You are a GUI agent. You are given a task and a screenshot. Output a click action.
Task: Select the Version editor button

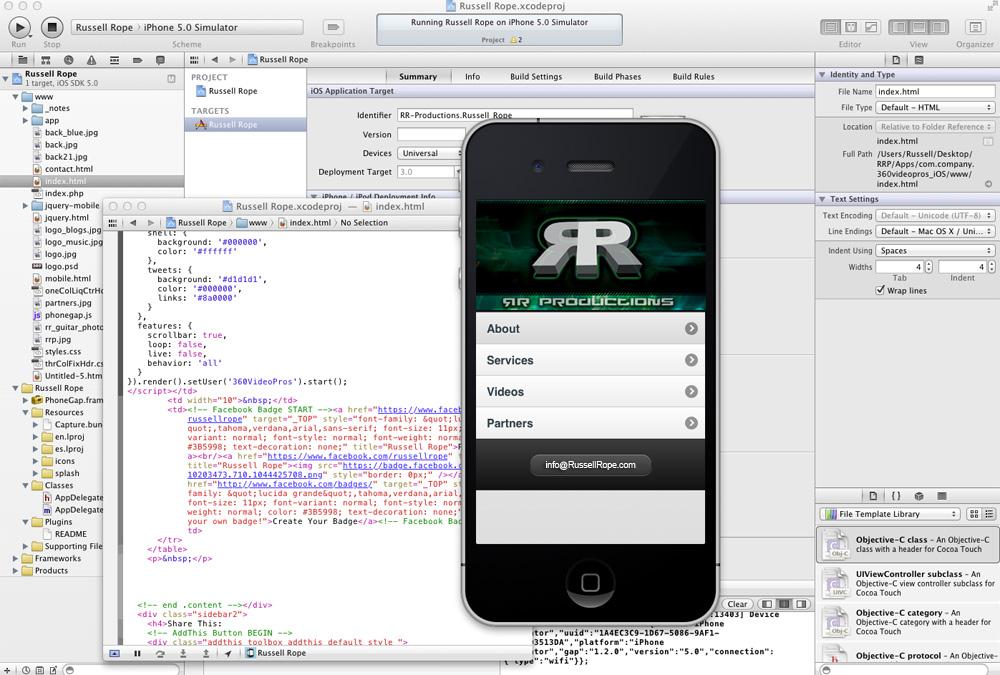(x=871, y=27)
